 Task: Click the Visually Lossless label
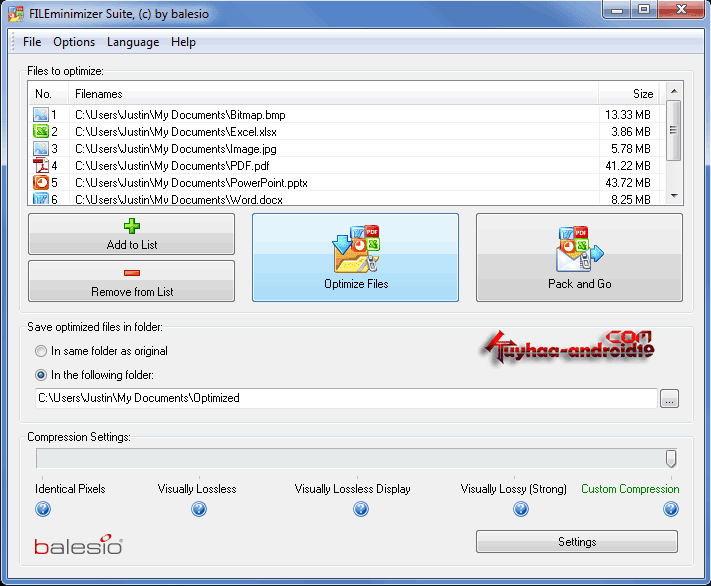(x=197, y=489)
